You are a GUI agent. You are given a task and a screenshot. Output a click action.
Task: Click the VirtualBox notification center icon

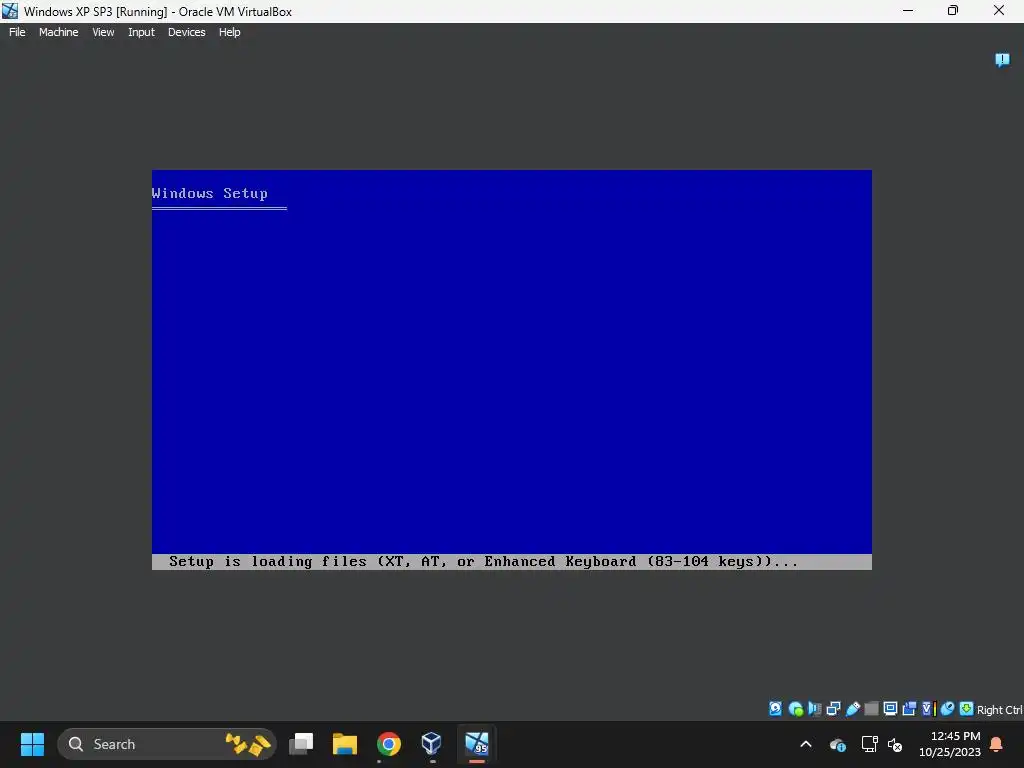(x=1002, y=61)
